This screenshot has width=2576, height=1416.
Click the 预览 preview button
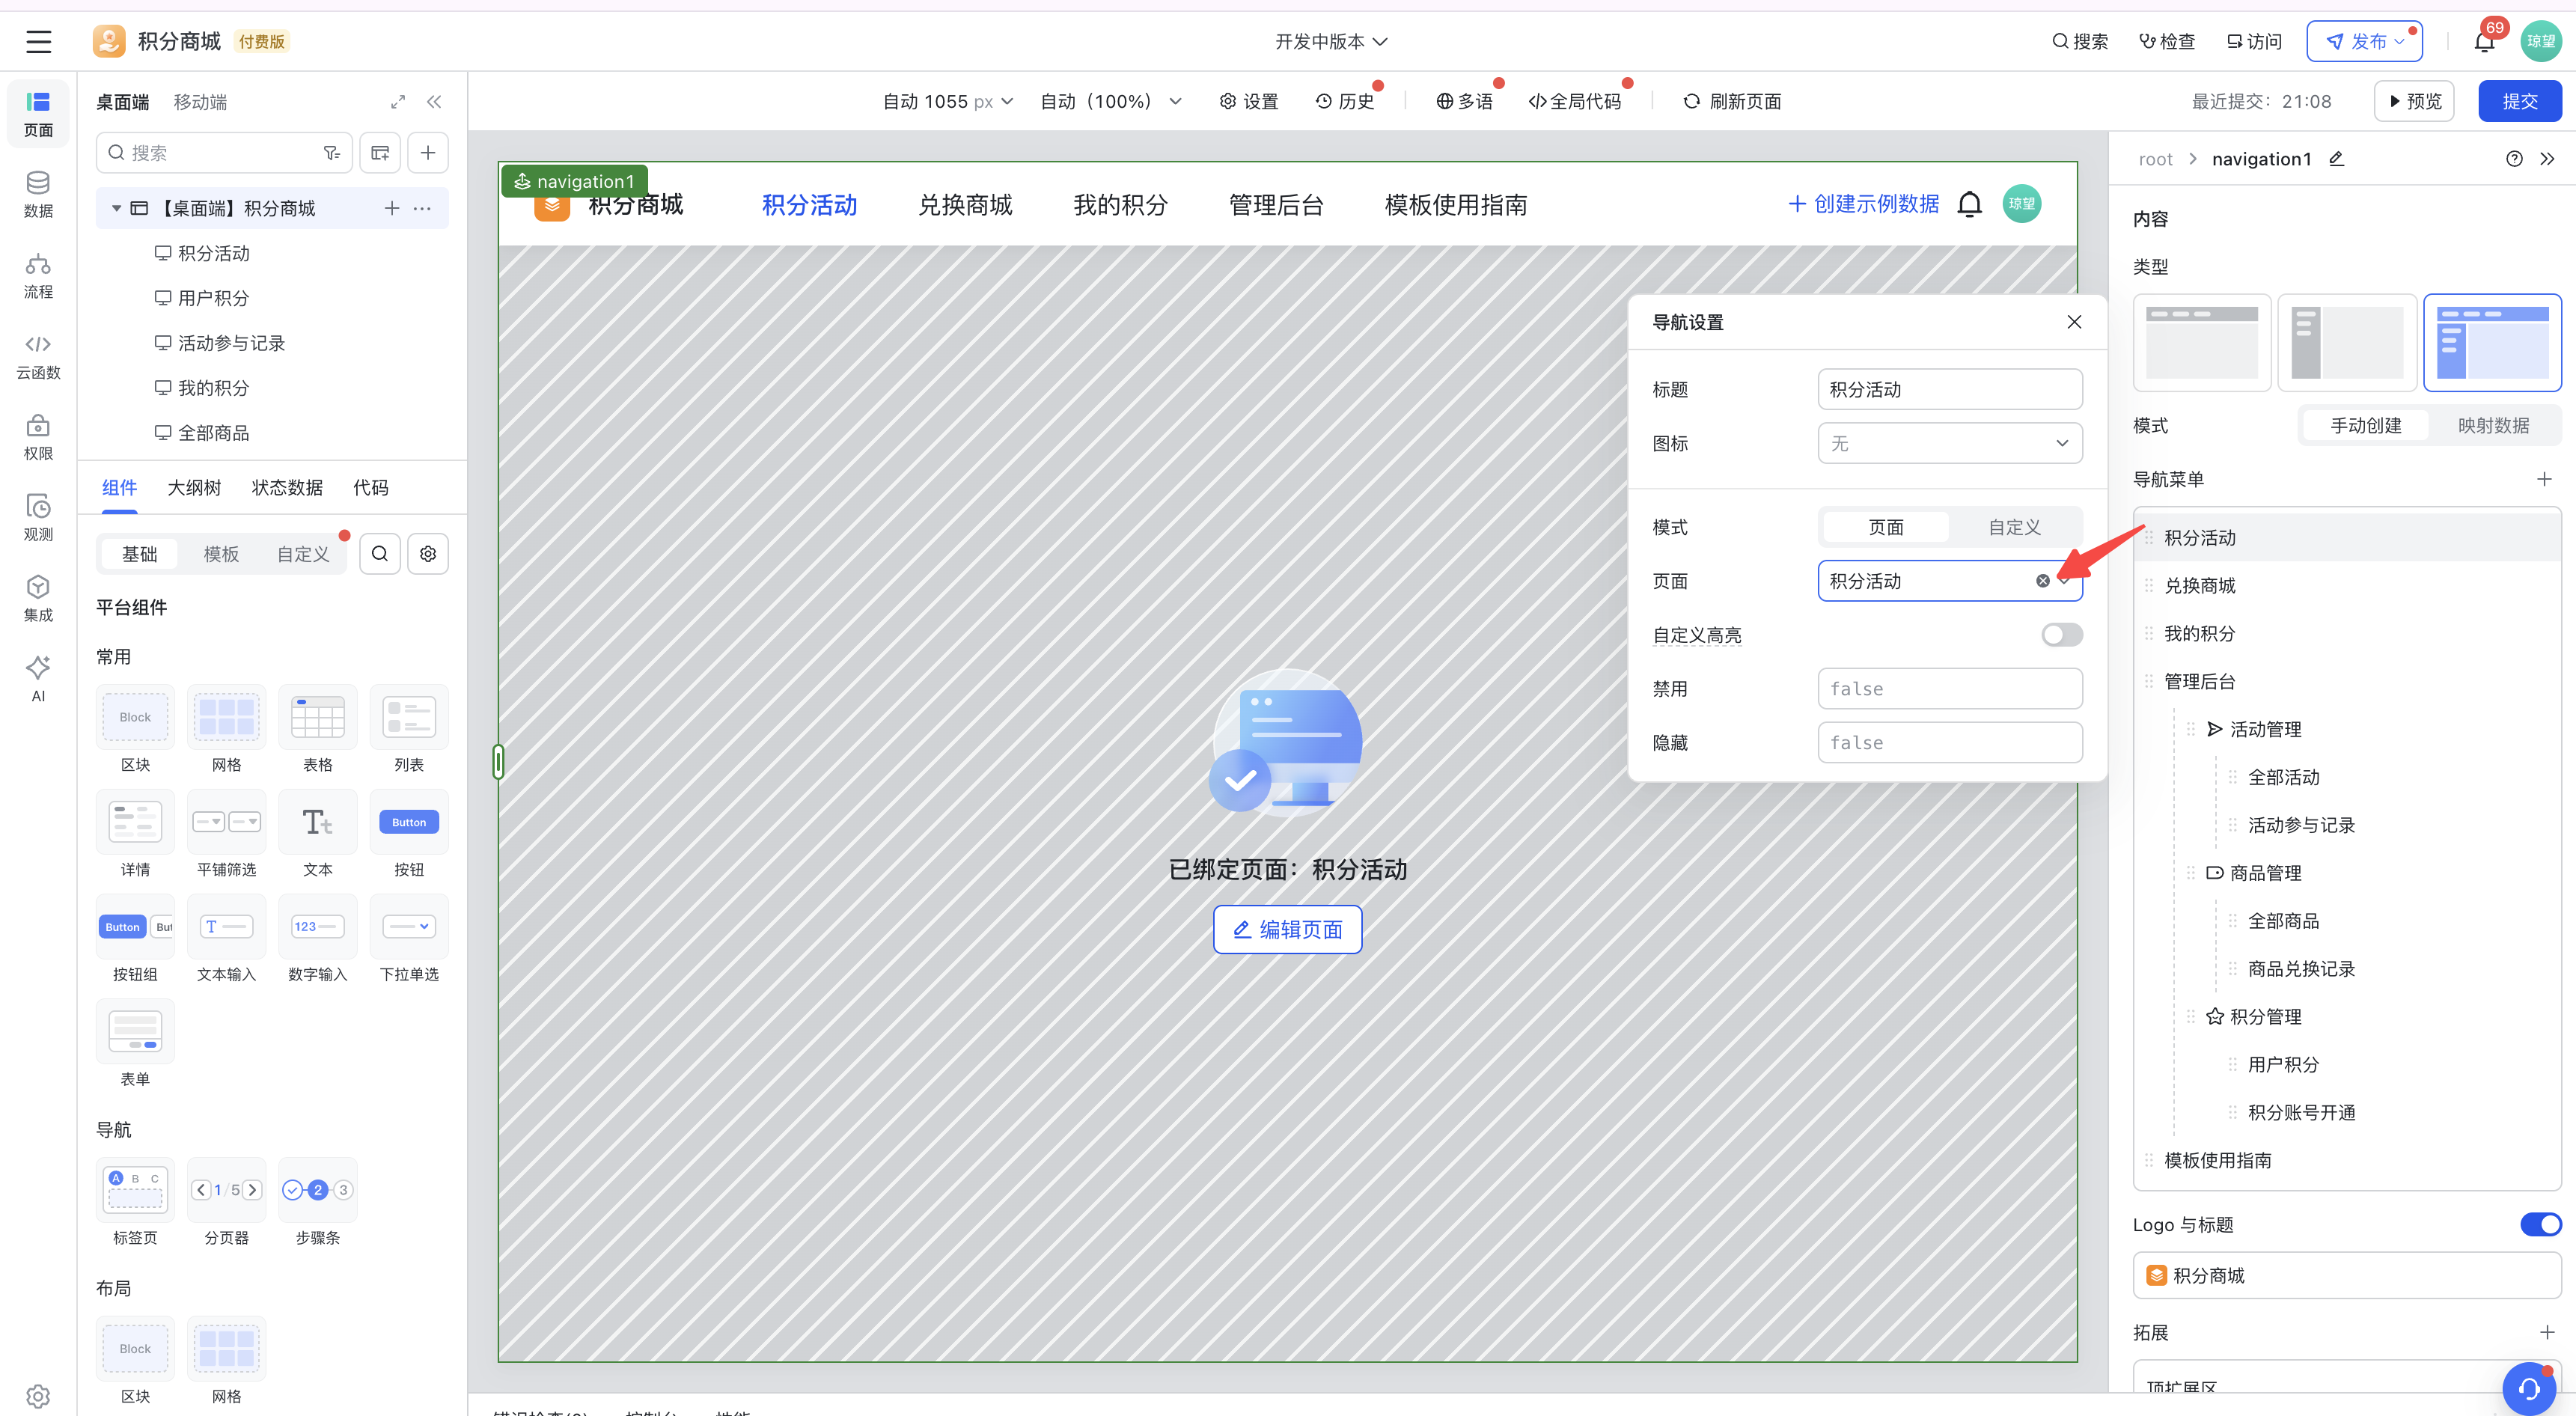click(x=2414, y=101)
